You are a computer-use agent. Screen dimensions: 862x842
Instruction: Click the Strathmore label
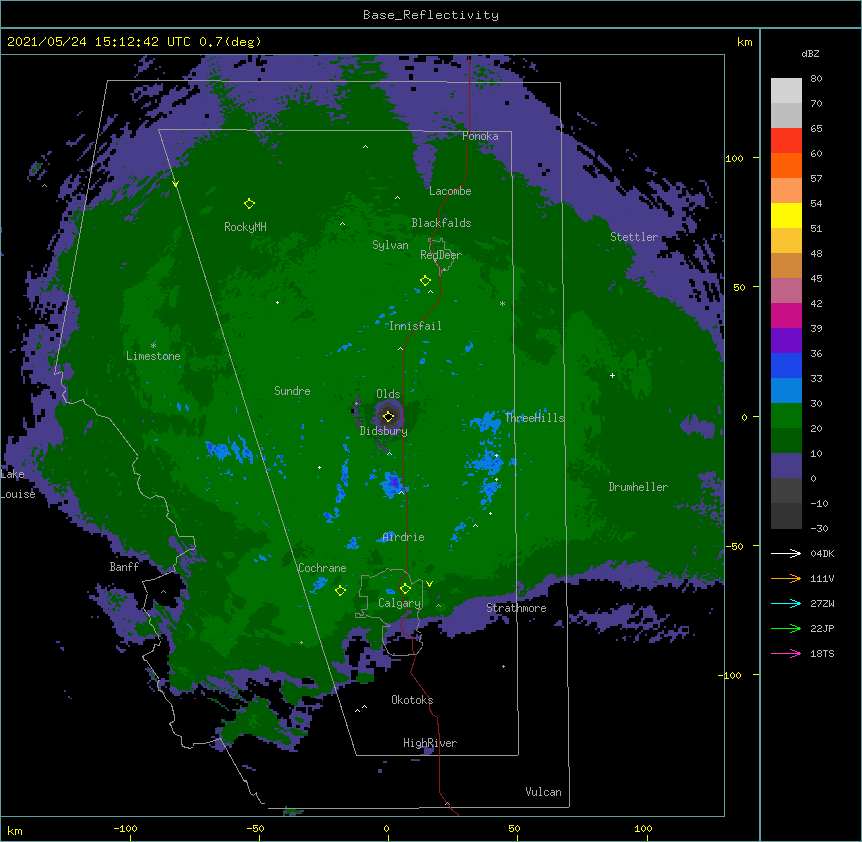pyautogui.click(x=516, y=608)
